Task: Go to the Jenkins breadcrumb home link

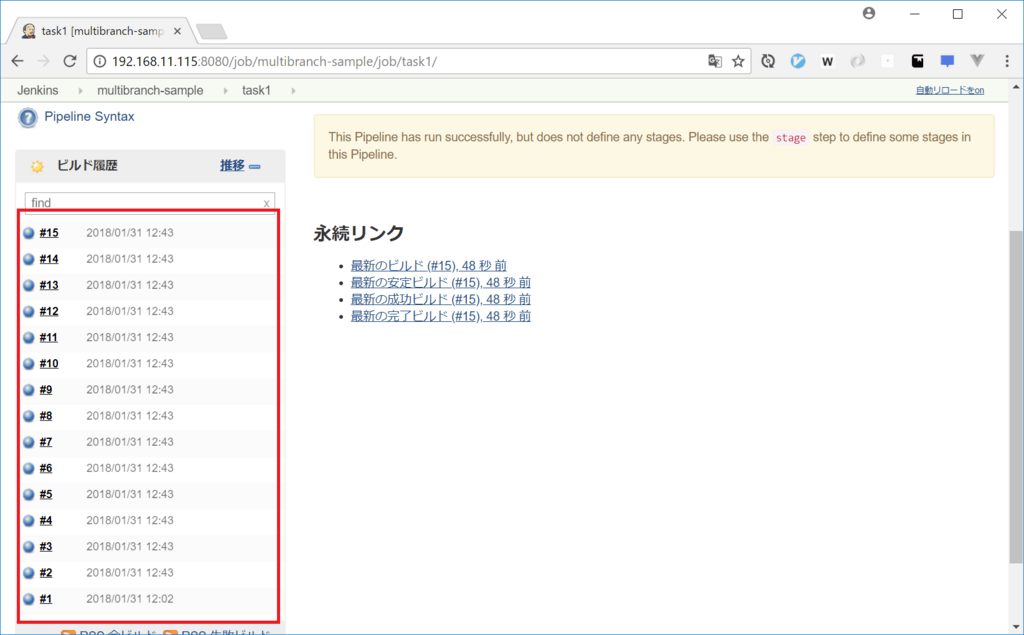Action: (37, 91)
